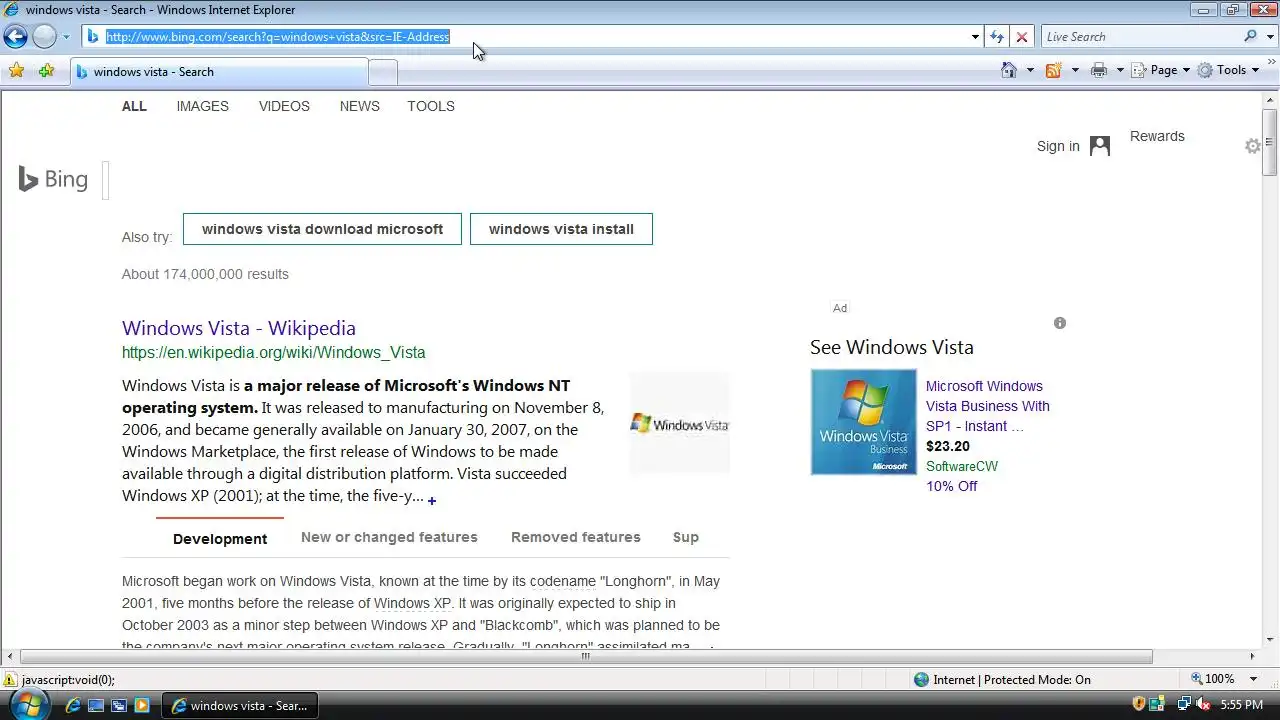The height and width of the screenshot is (720, 1280).
Task: Open the Tools menu
Action: click(1228, 70)
